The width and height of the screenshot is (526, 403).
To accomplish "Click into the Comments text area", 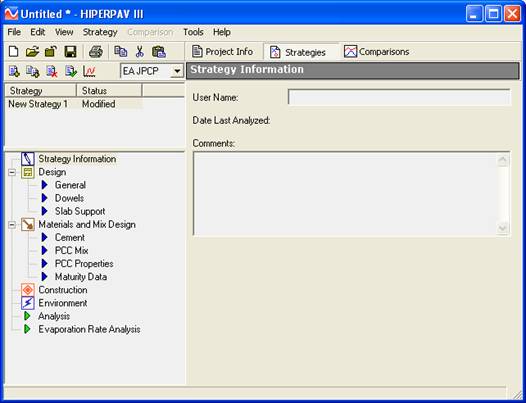I will (x=346, y=194).
